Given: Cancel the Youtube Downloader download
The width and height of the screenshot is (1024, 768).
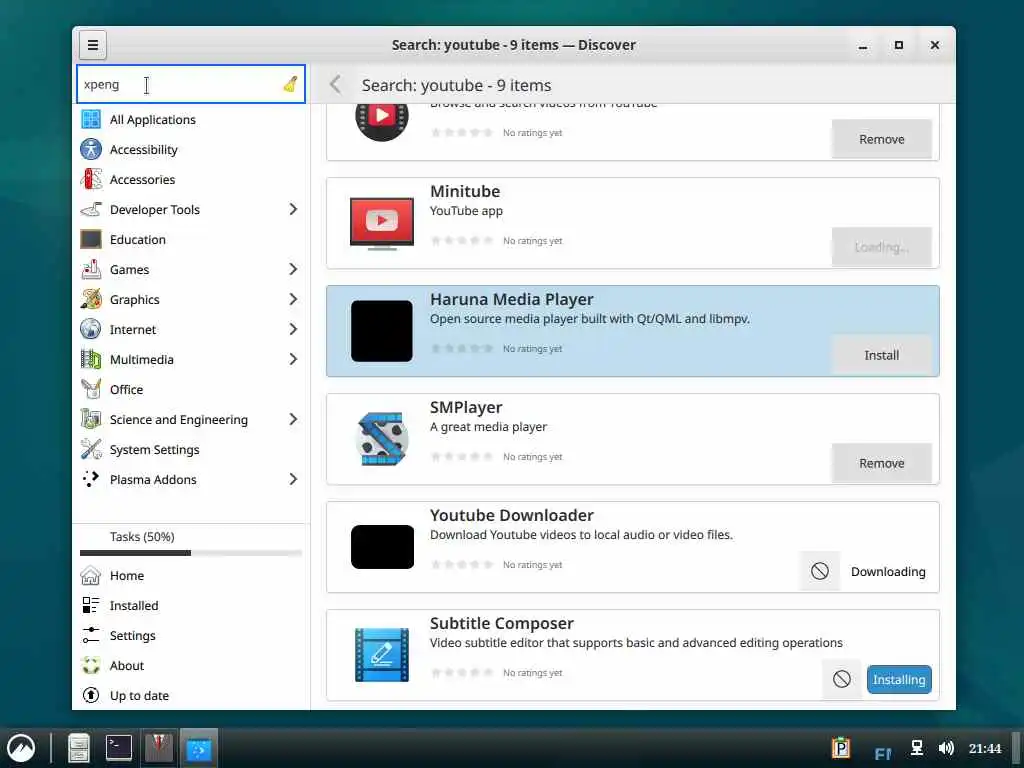Looking at the screenshot, I should click(x=820, y=571).
